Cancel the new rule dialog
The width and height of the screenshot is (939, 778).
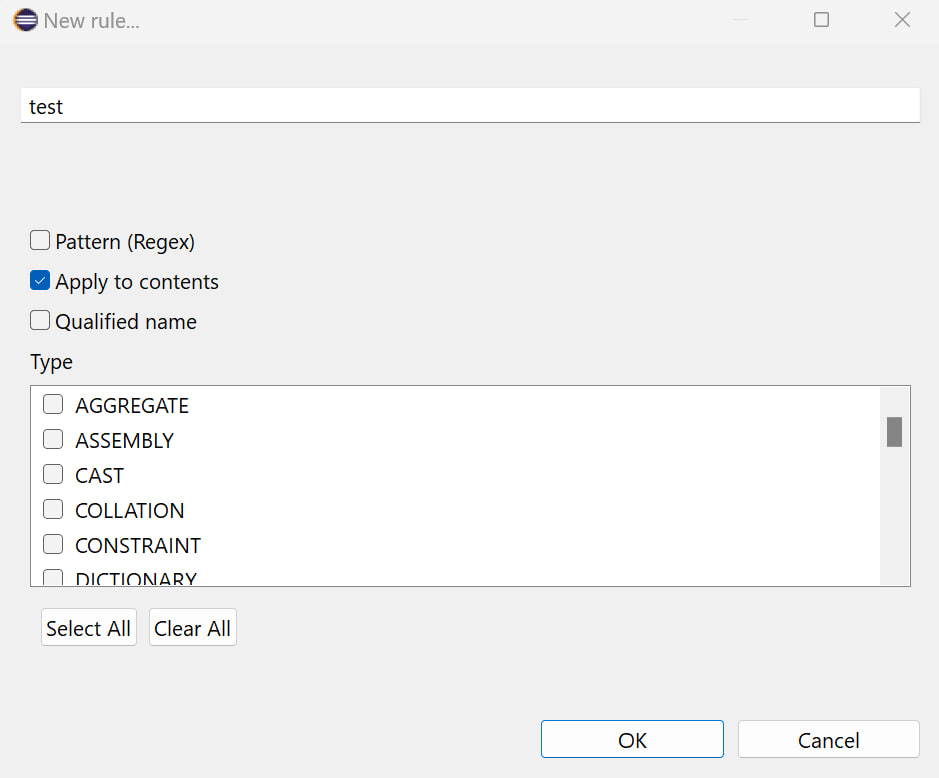pos(829,740)
